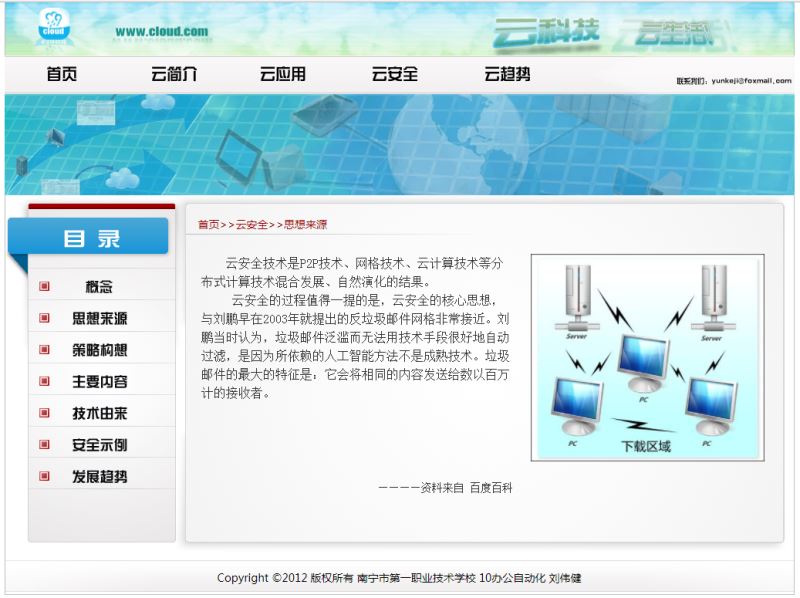800x598 pixels.
Task: Select 主要内容 in the sidebar directory
Action: pyautogui.click(x=99, y=381)
